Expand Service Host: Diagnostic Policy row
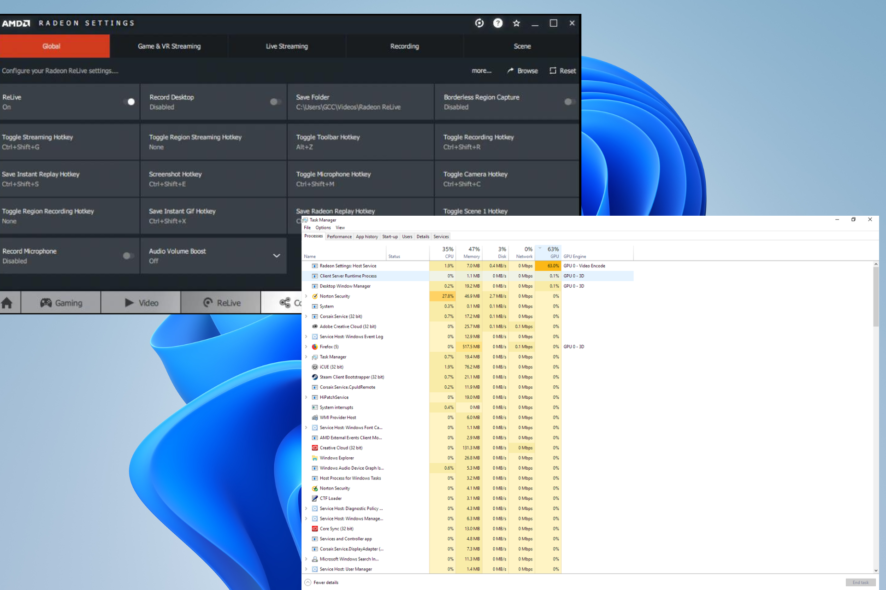This screenshot has height=590, width=886. point(307,509)
